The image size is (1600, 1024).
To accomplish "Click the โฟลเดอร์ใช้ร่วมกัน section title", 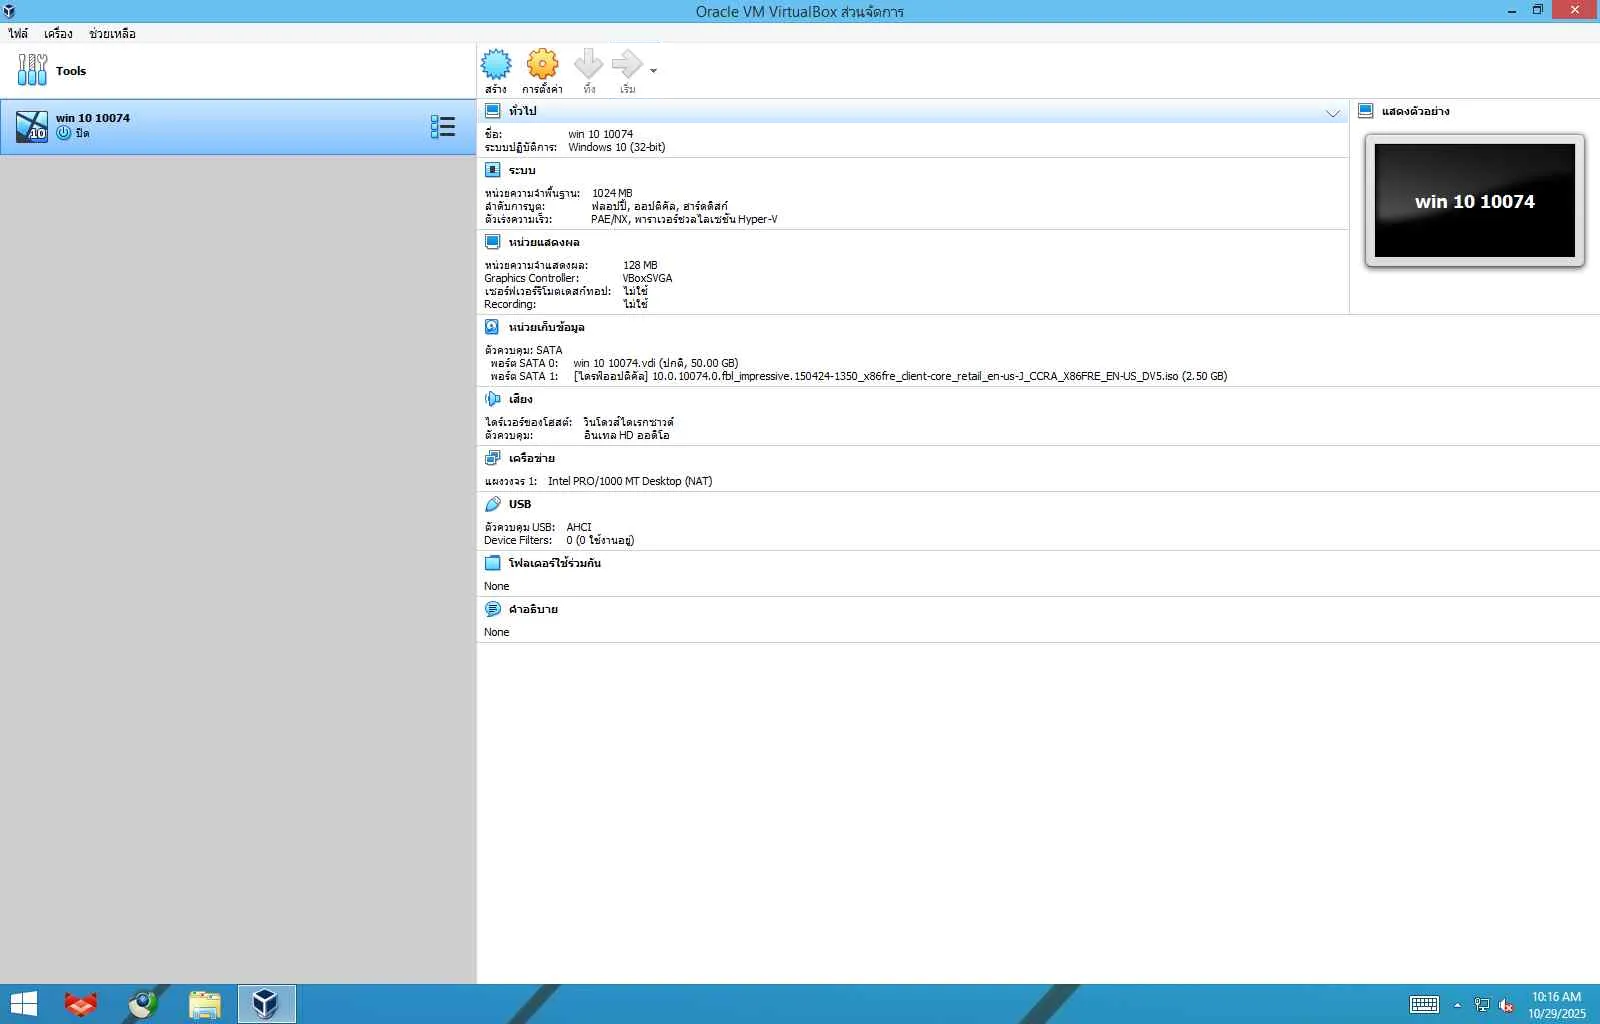I will tap(555, 563).
